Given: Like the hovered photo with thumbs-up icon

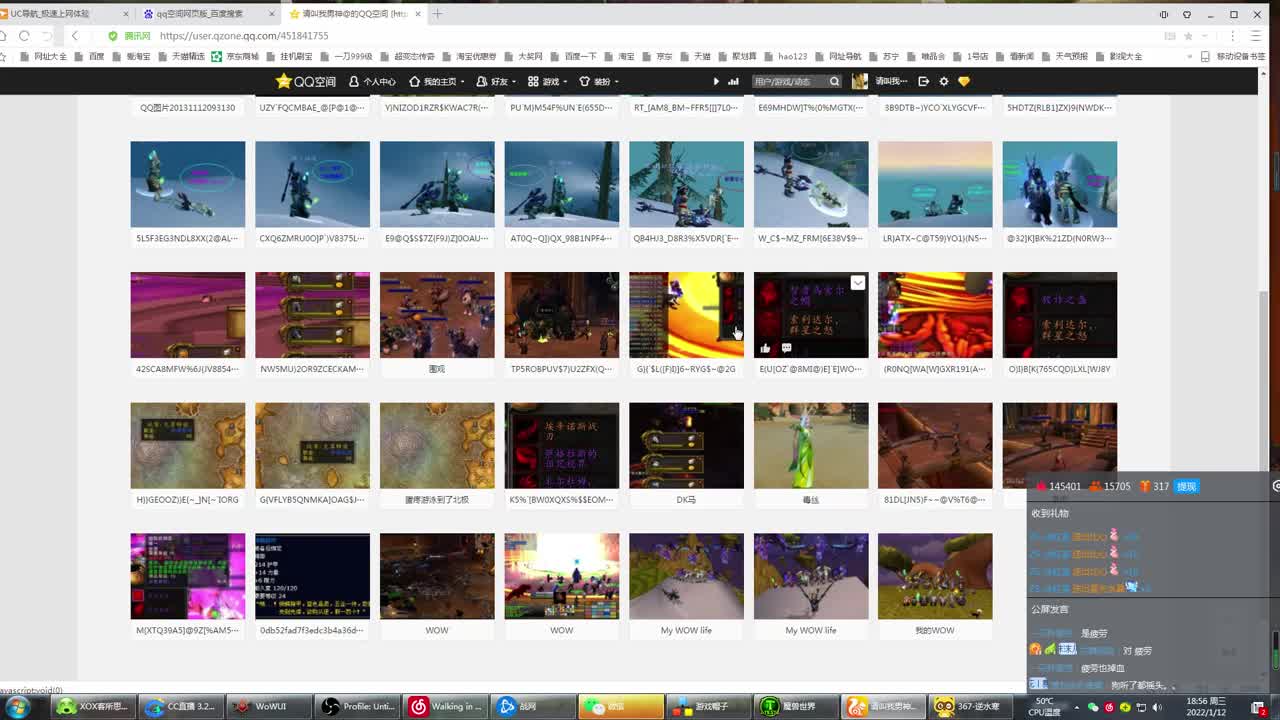Looking at the screenshot, I should pos(765,348).
